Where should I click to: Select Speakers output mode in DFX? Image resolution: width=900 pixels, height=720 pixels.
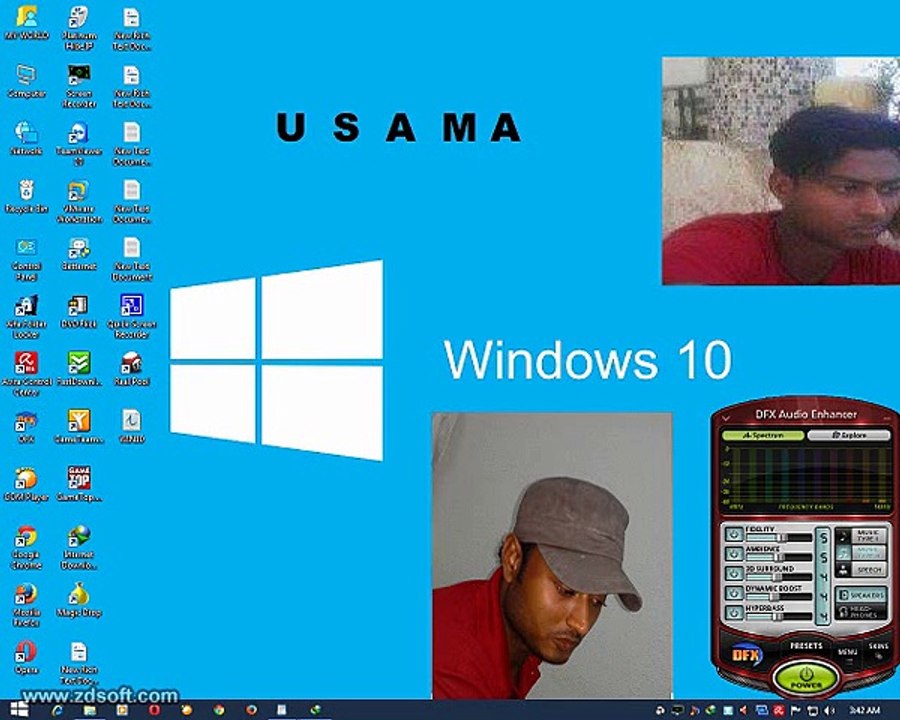[x=861, y=595]
